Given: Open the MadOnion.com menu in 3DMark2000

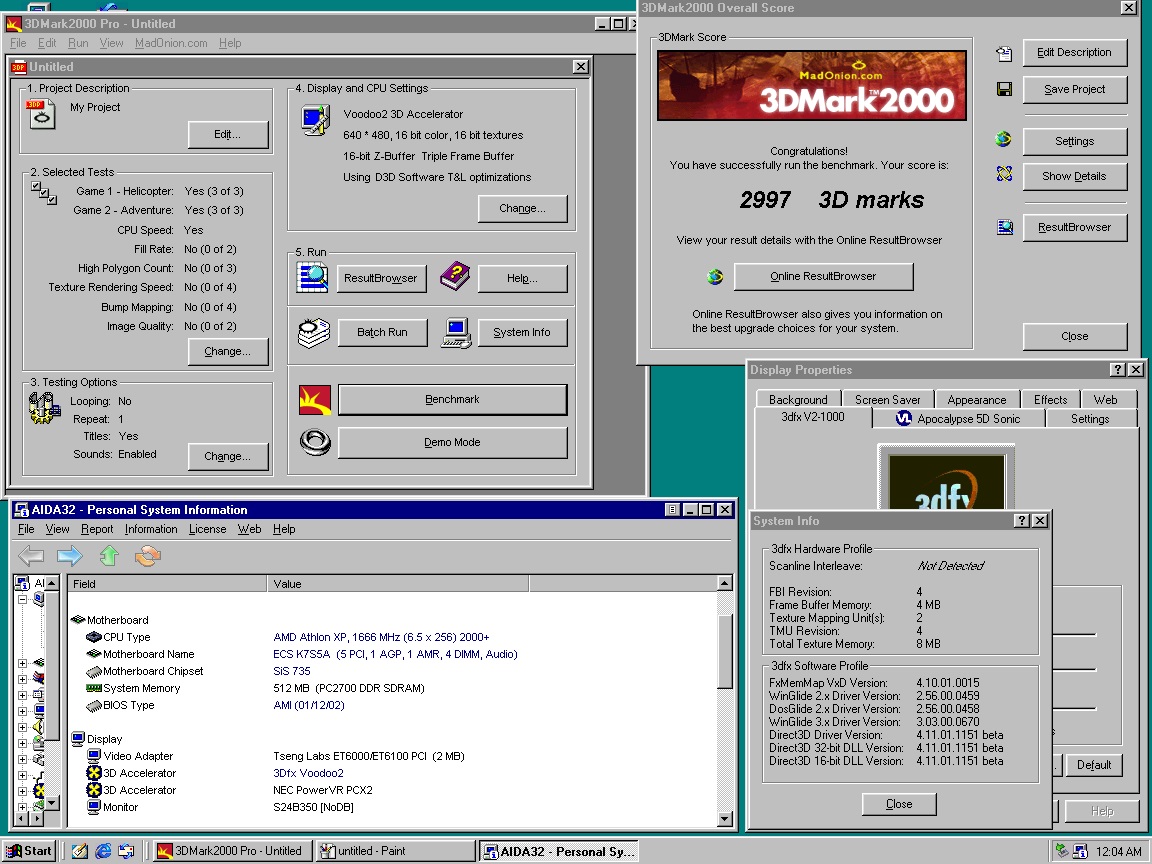Looking at the screenshot, I should pos(171,43).
